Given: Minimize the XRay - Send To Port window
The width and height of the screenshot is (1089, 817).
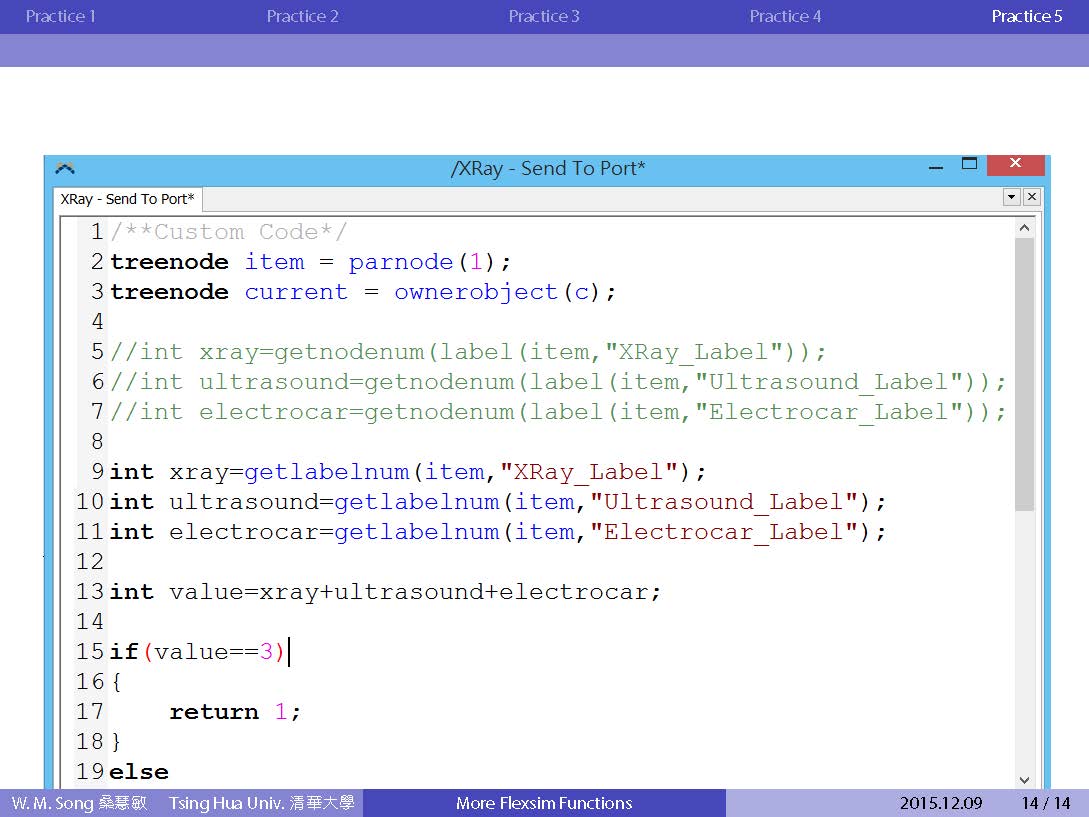Looking at the screenshot, I should pyautogui.click(x=935, y=168).
